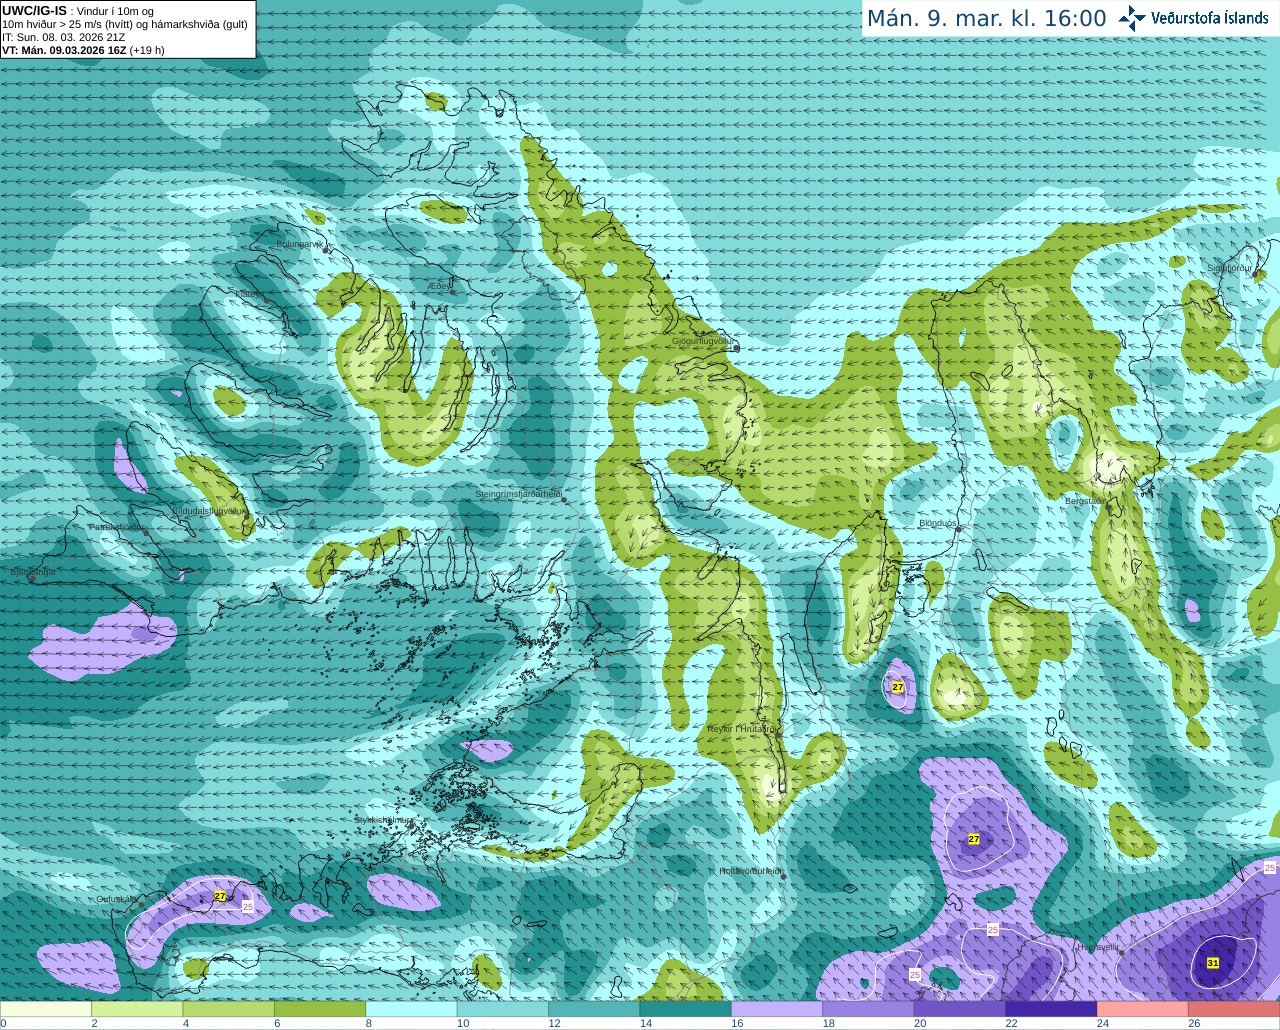Click the Bjargtangar station label
Viewport: 1280px width, 1030px height.
click(33, 572)
